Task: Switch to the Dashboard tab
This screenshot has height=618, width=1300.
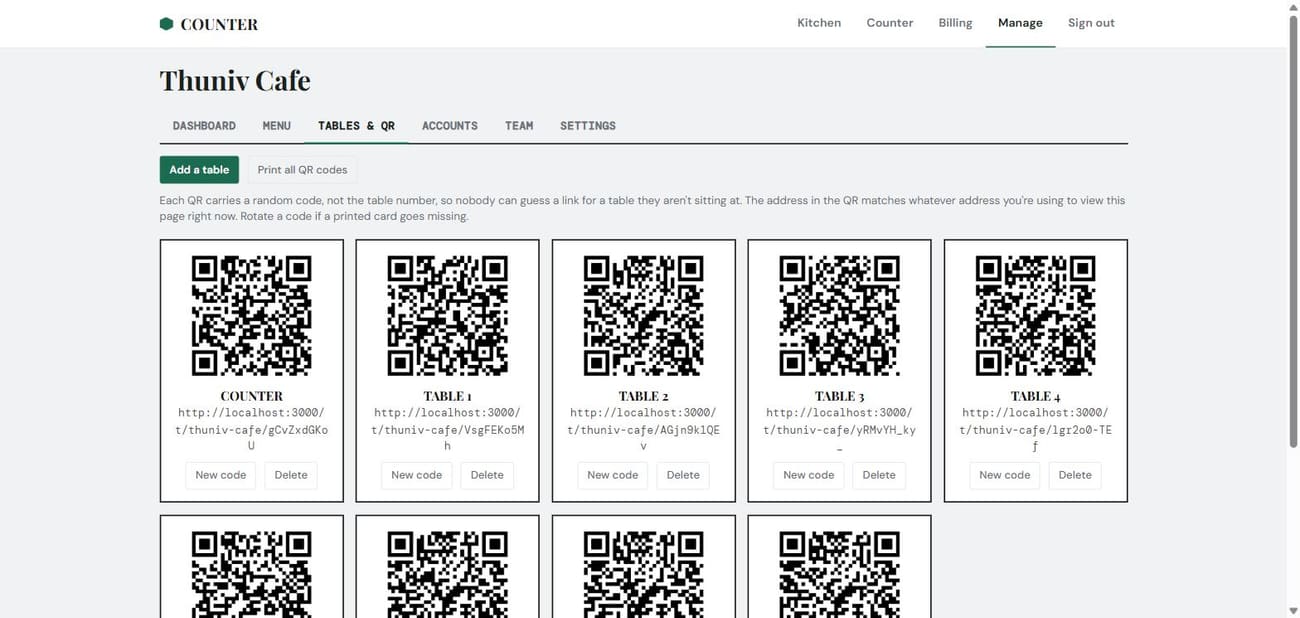Action: click(x=204, y=126)
